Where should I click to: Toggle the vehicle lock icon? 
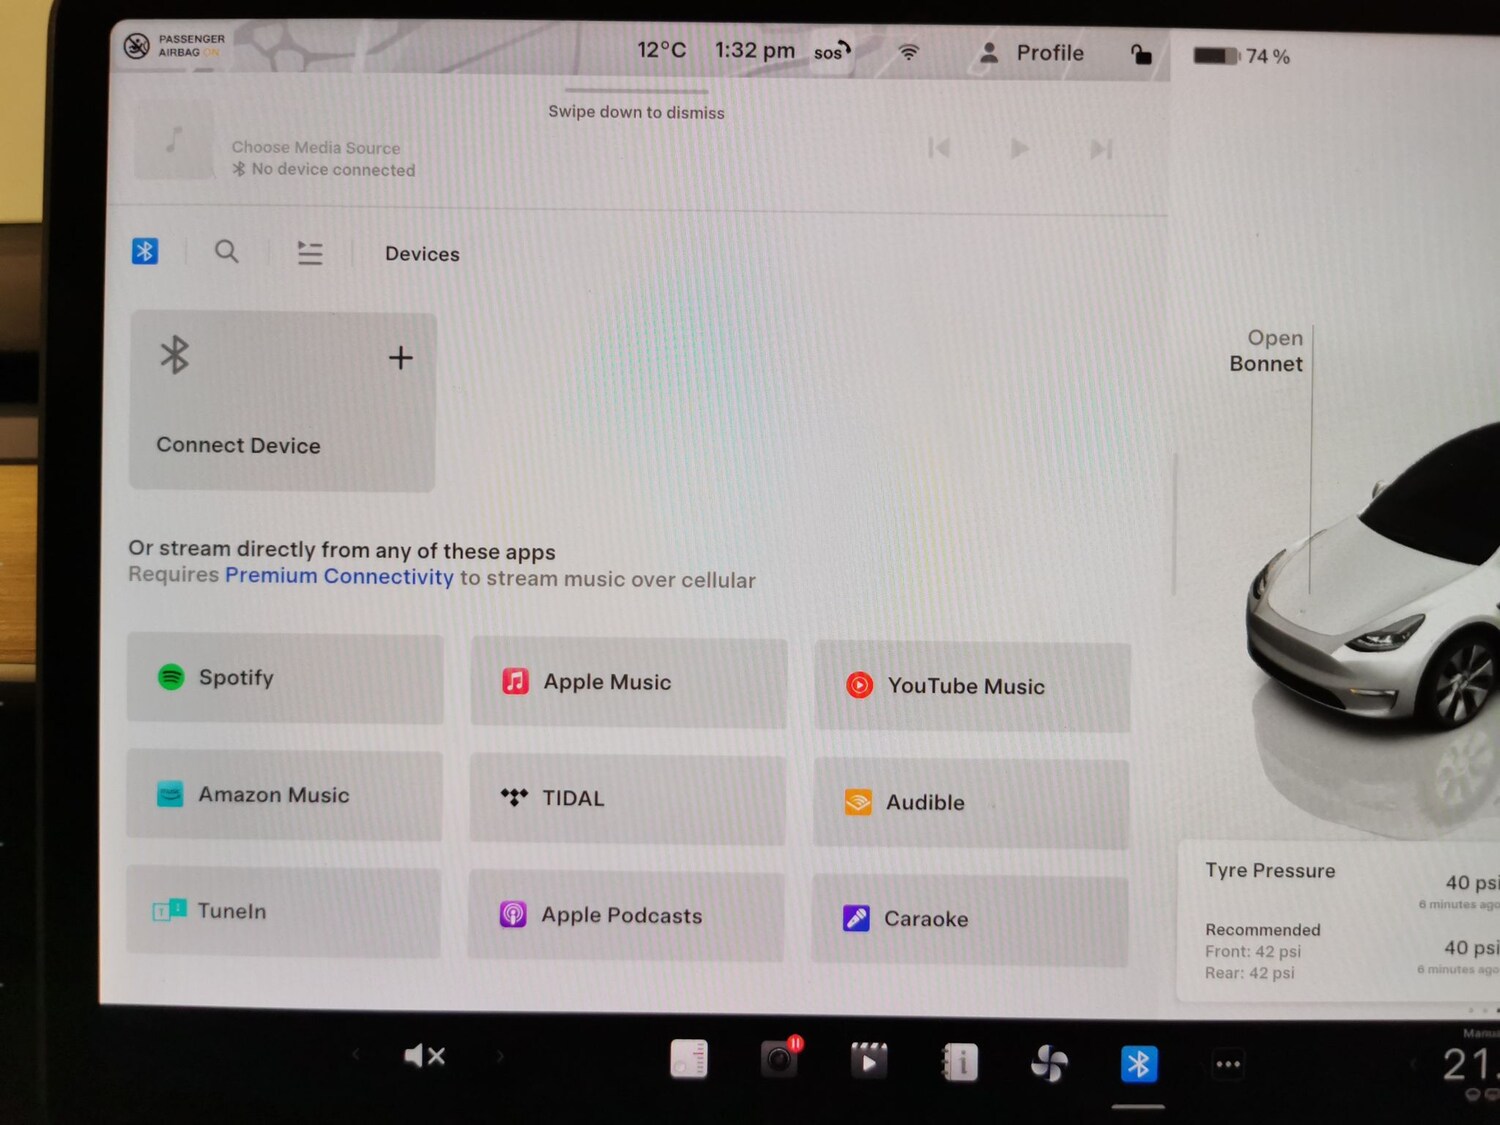pyautogui.click(x=1141, y=54)
